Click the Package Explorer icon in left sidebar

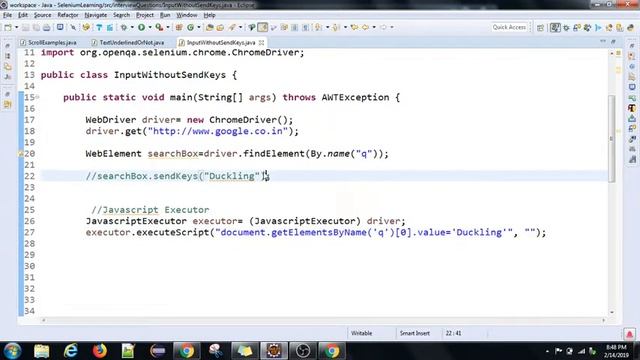click(x=7, y=56)
